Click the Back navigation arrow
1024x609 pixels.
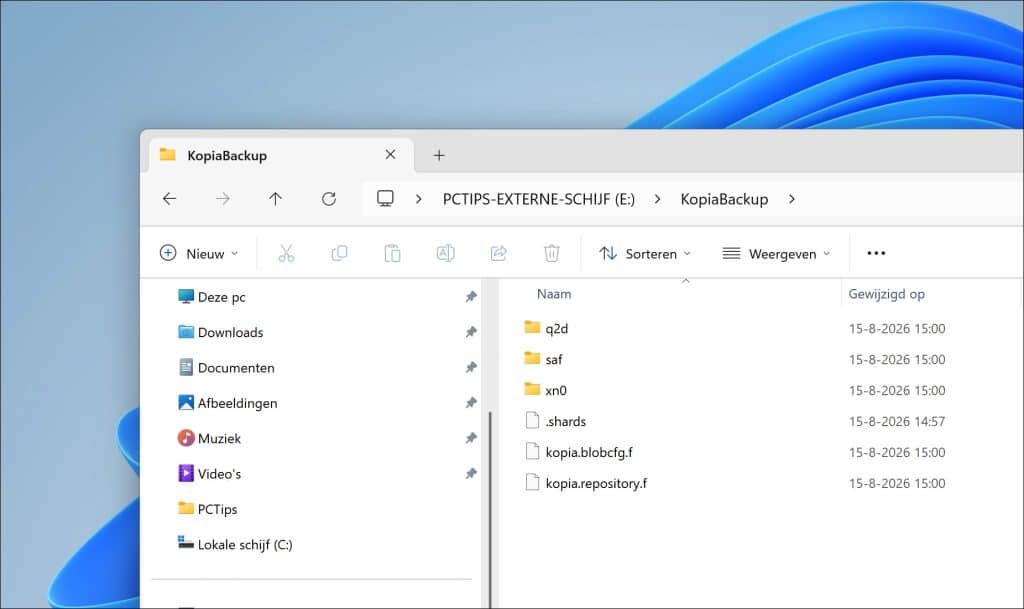[x=170, y=198]
